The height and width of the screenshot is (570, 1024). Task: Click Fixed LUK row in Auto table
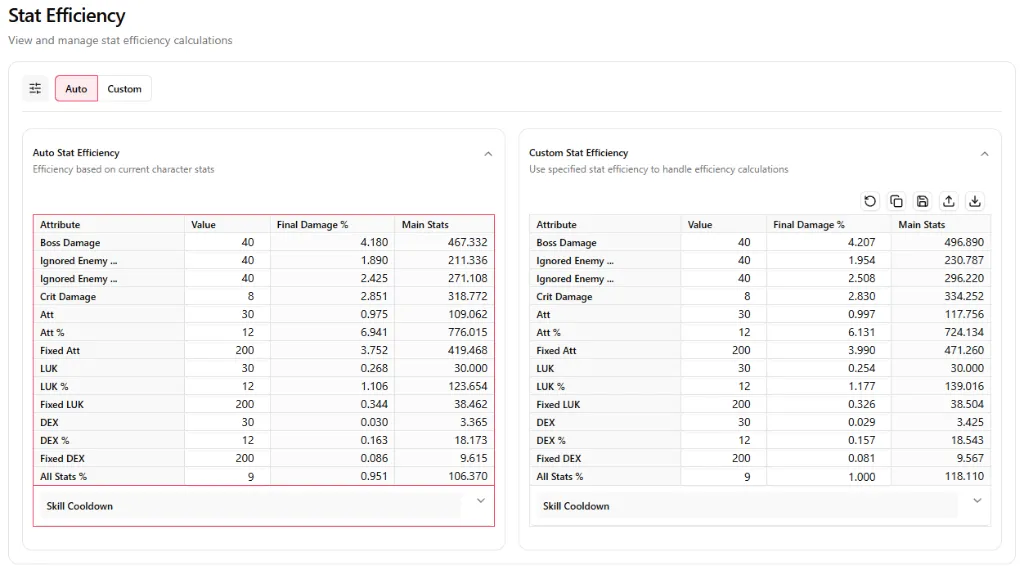[x=264, y=405]
